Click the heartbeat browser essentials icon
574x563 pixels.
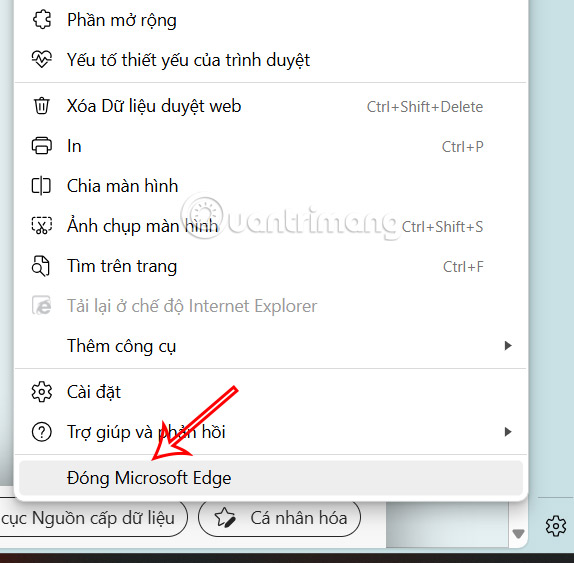pyautogui.click(x=42, y=59)
